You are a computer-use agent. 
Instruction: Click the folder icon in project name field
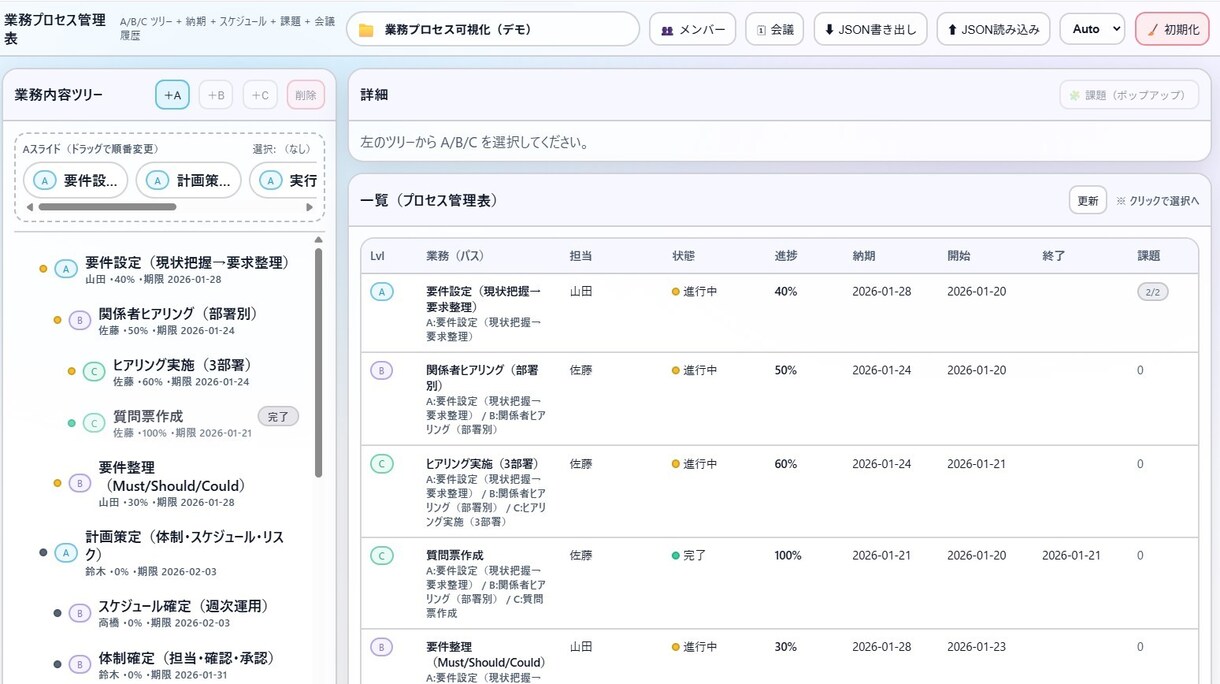tap(366, 30)
